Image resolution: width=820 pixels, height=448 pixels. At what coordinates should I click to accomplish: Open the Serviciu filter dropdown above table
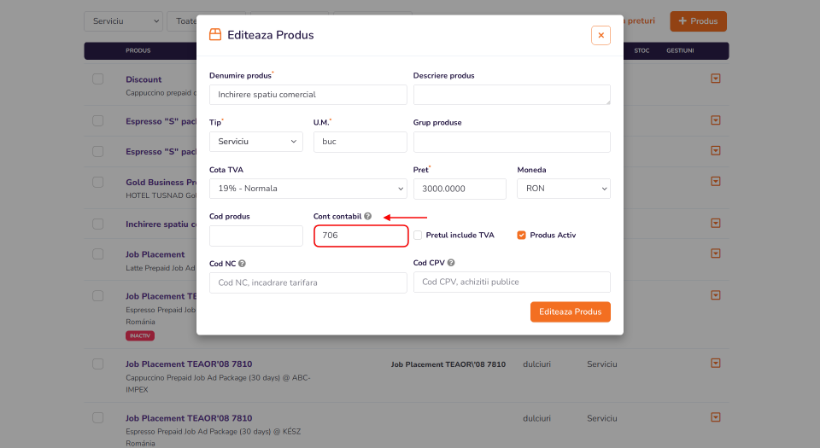pyautogui.click(x=123, y=21)
